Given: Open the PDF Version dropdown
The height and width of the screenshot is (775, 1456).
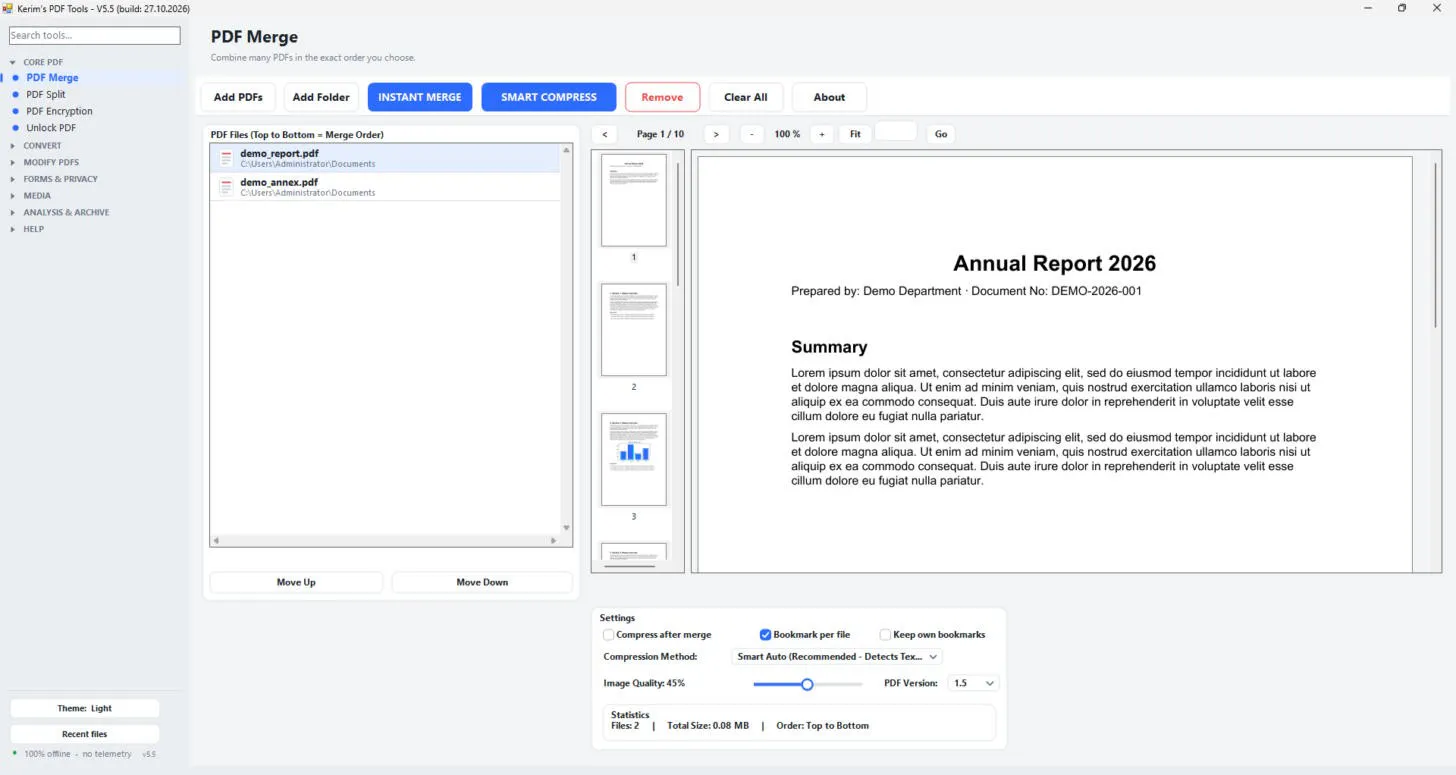Looking at the screenshot, I should coord(974,683).
